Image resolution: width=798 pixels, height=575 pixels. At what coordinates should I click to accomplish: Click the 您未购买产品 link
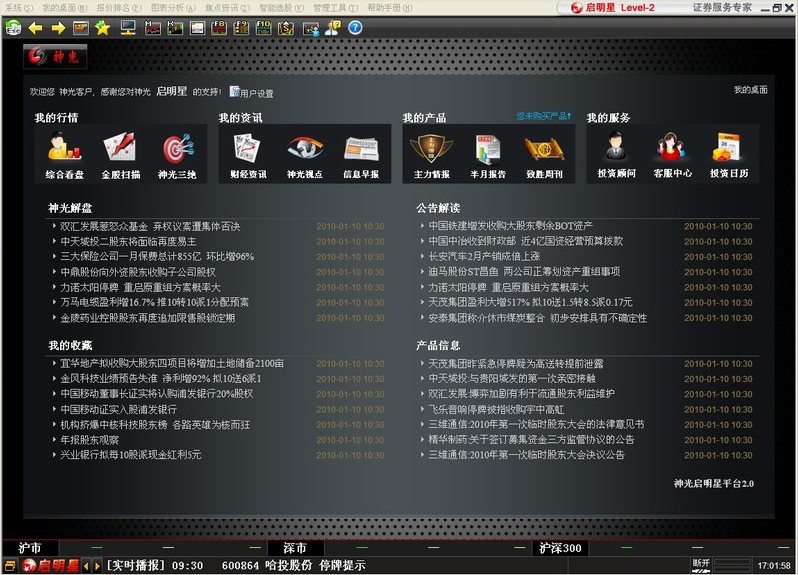pos(545,117)
